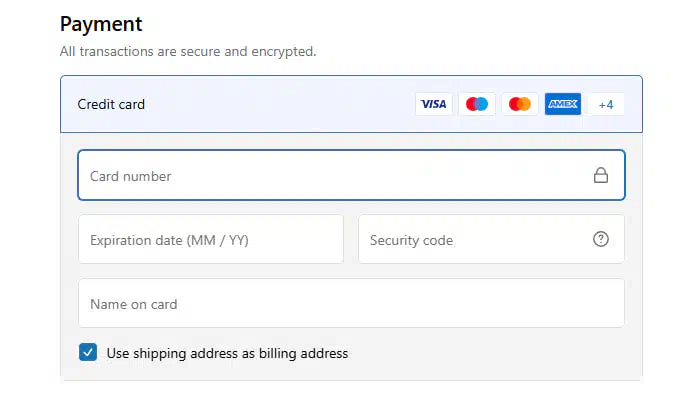
Task: Click the 'Card number' placeholder text
Action: (130, 176)
